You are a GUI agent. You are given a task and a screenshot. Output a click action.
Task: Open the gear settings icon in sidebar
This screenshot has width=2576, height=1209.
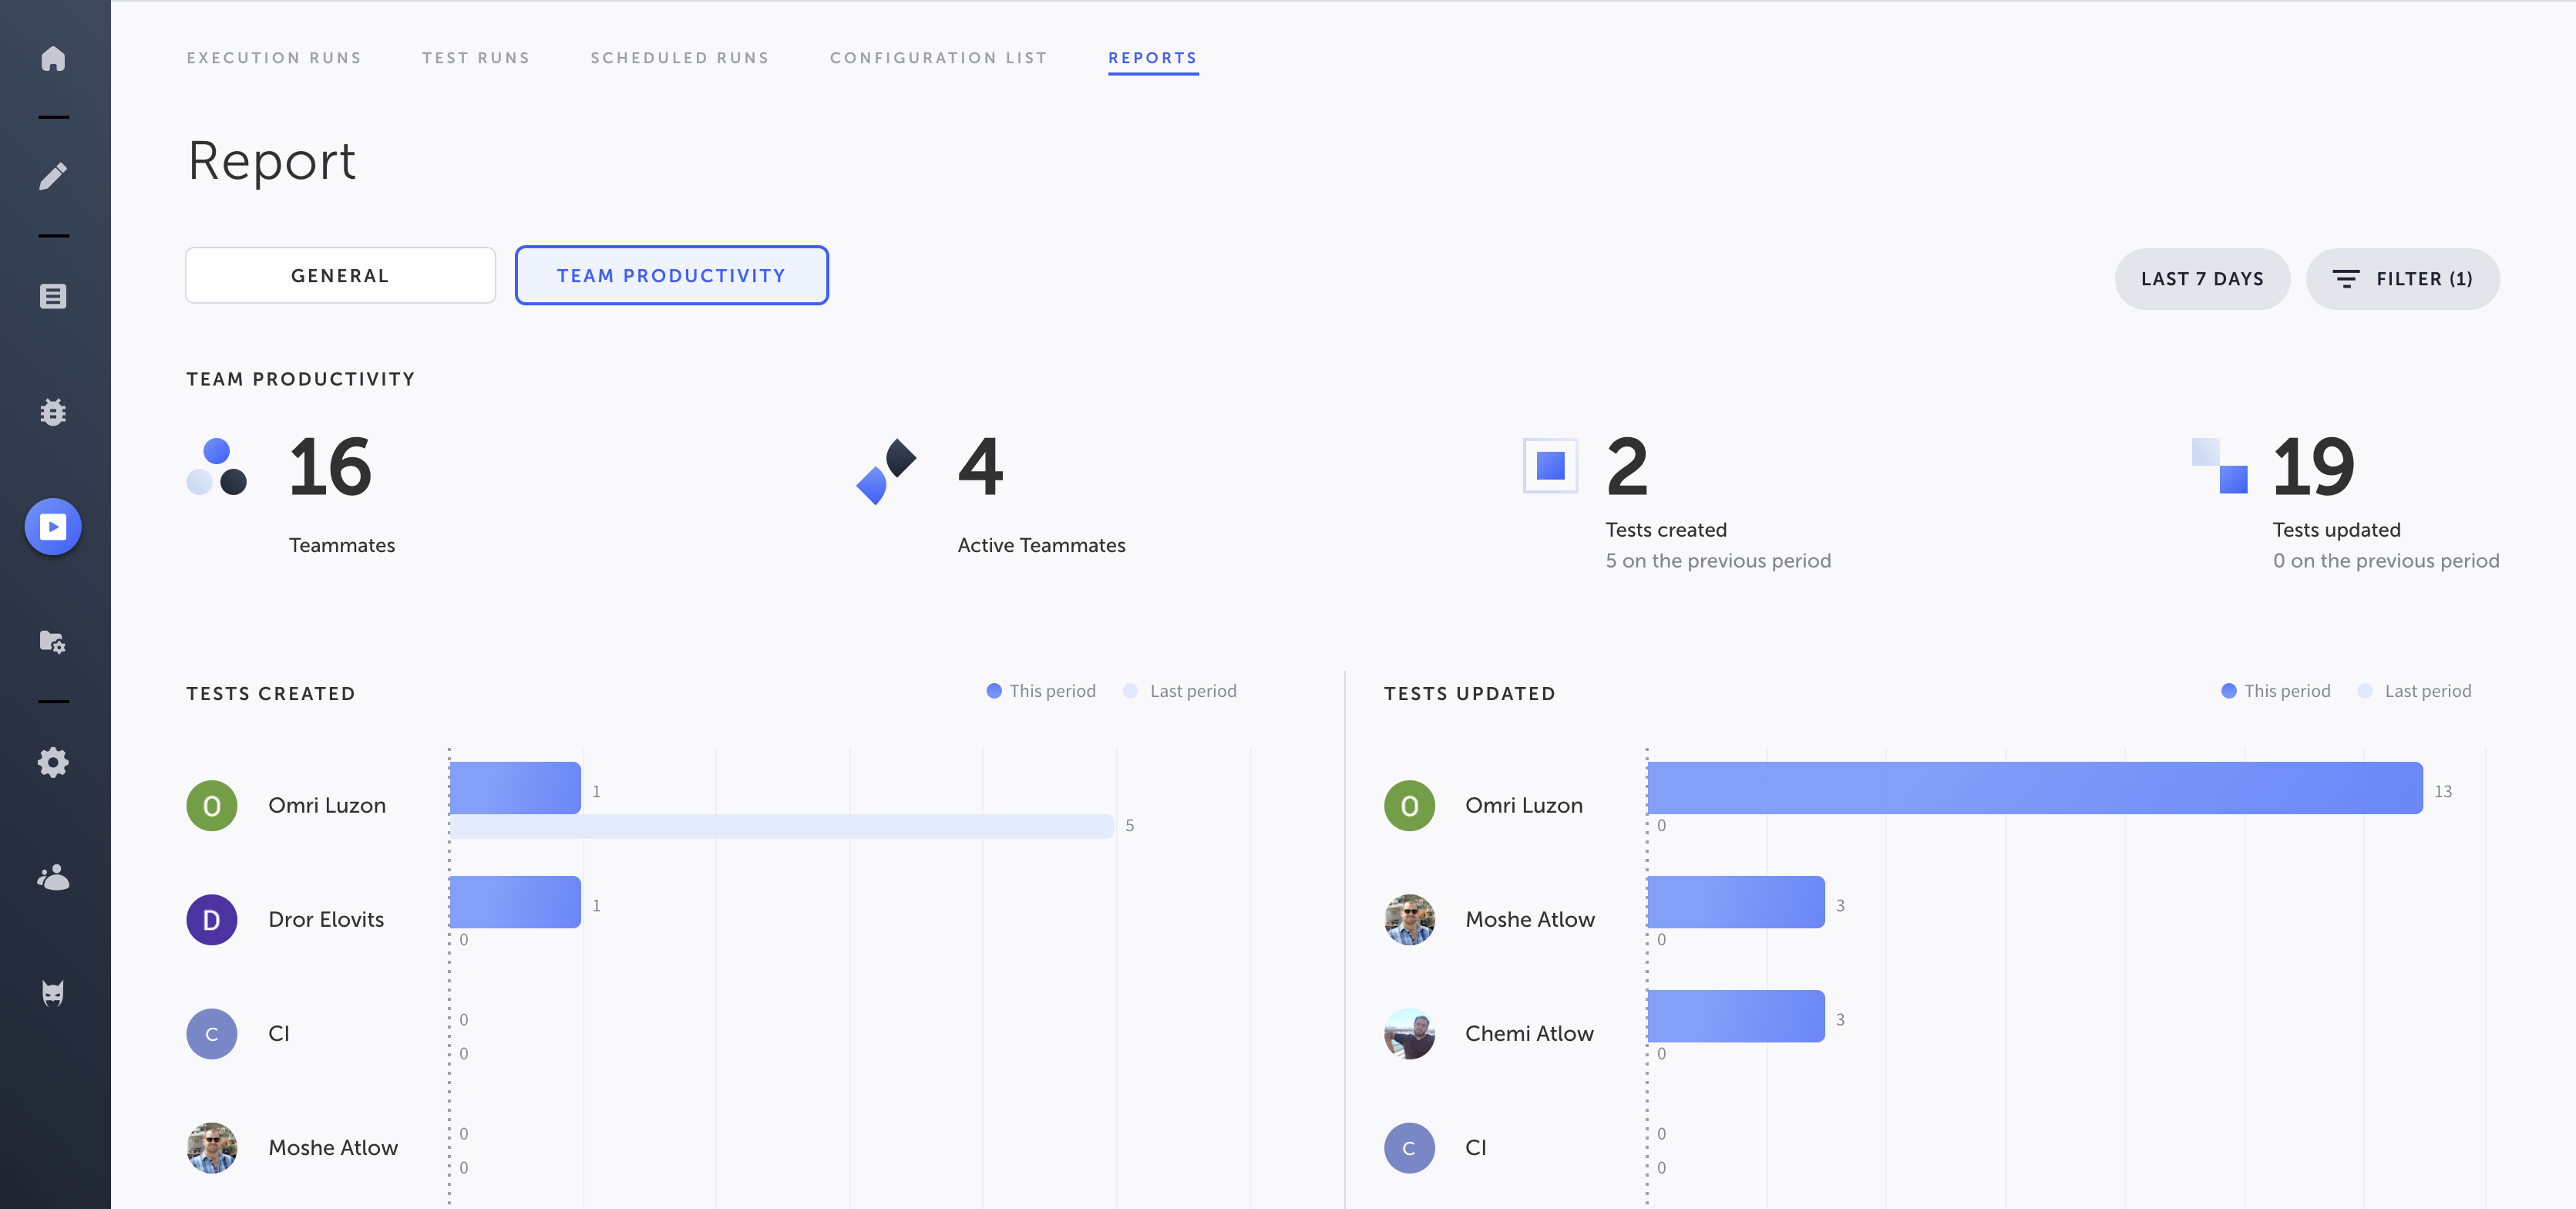tap(53, 763)
